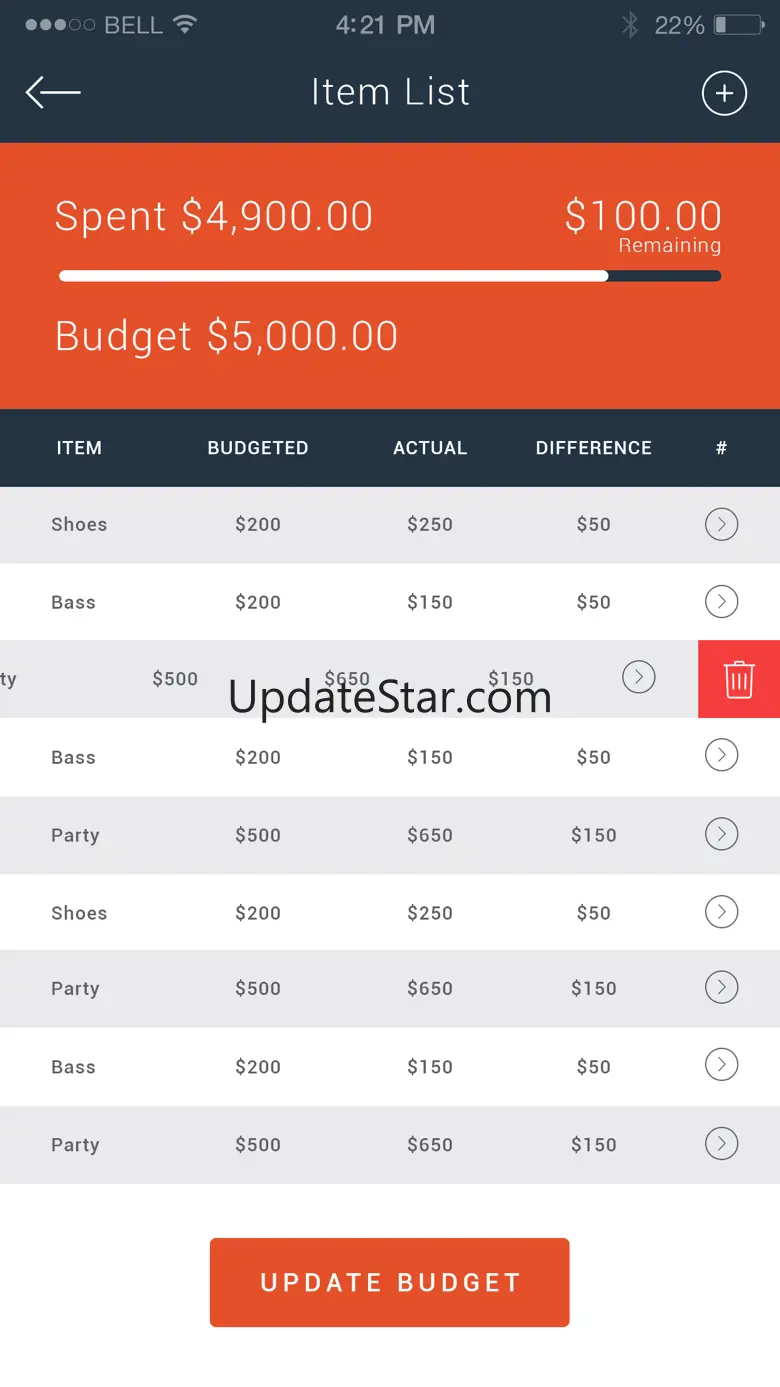The height and width of the screenshot is (1387, 780).
Task: Tap the battery icon in status bar
Action: (x=739, y=25)
